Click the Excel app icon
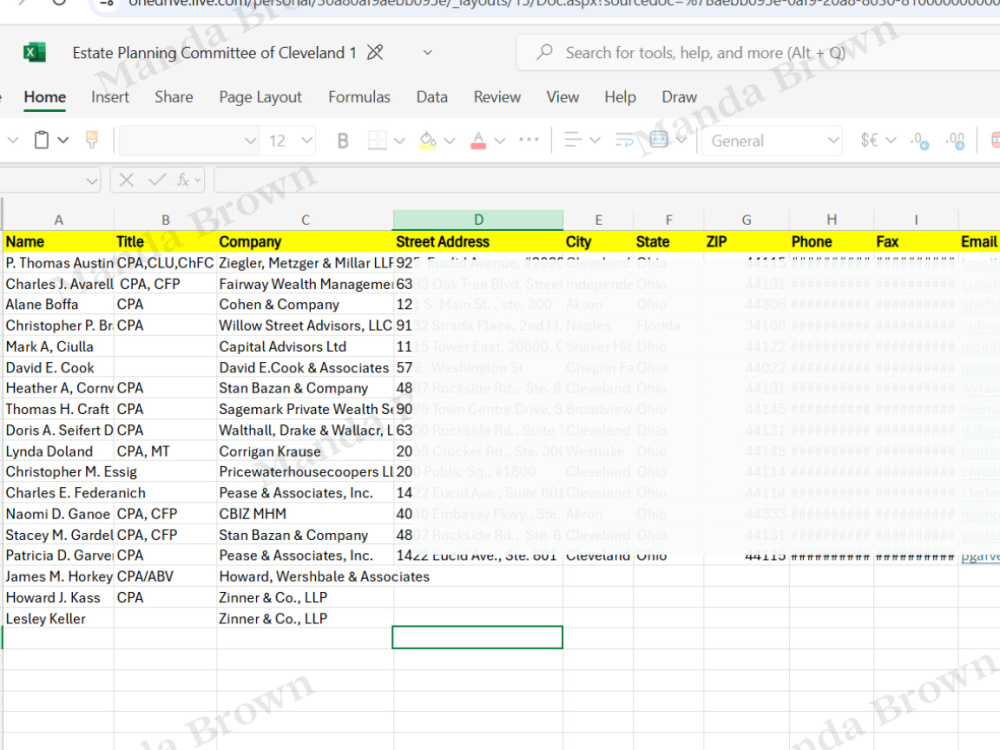This screenshot has width=1000, height=750. [34, 52]
